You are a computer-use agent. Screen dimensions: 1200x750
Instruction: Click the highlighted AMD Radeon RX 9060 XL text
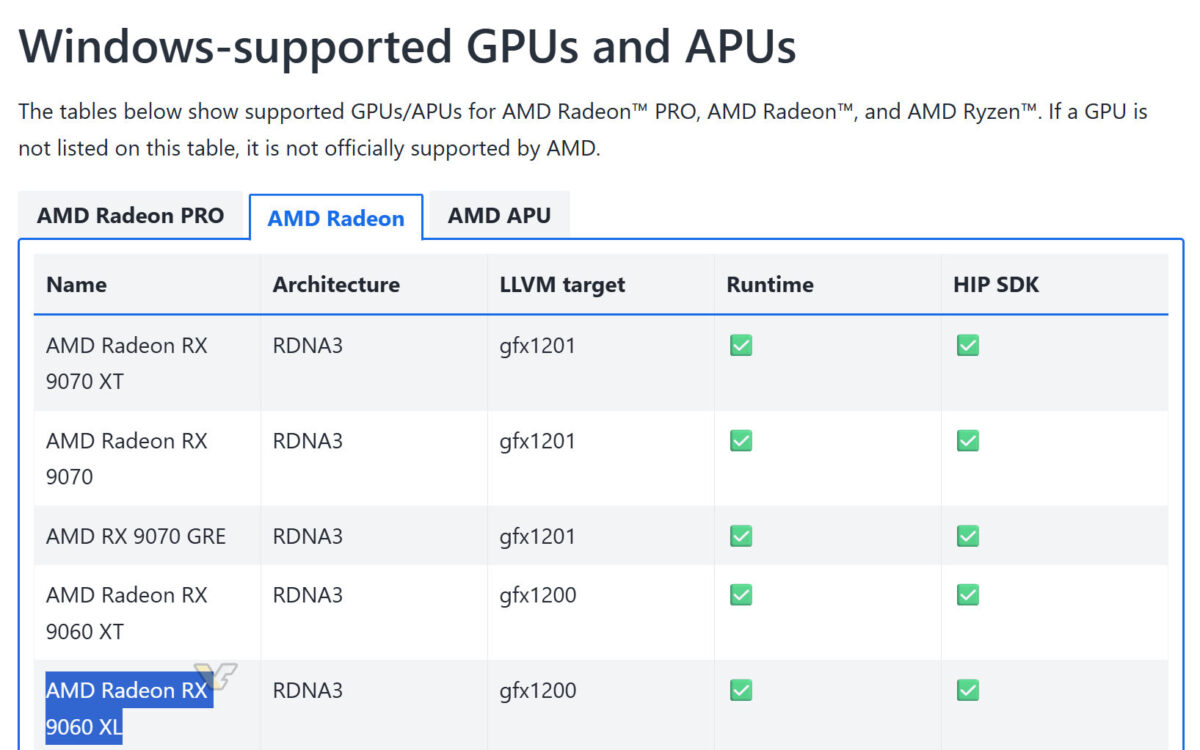tap(126, 708)
